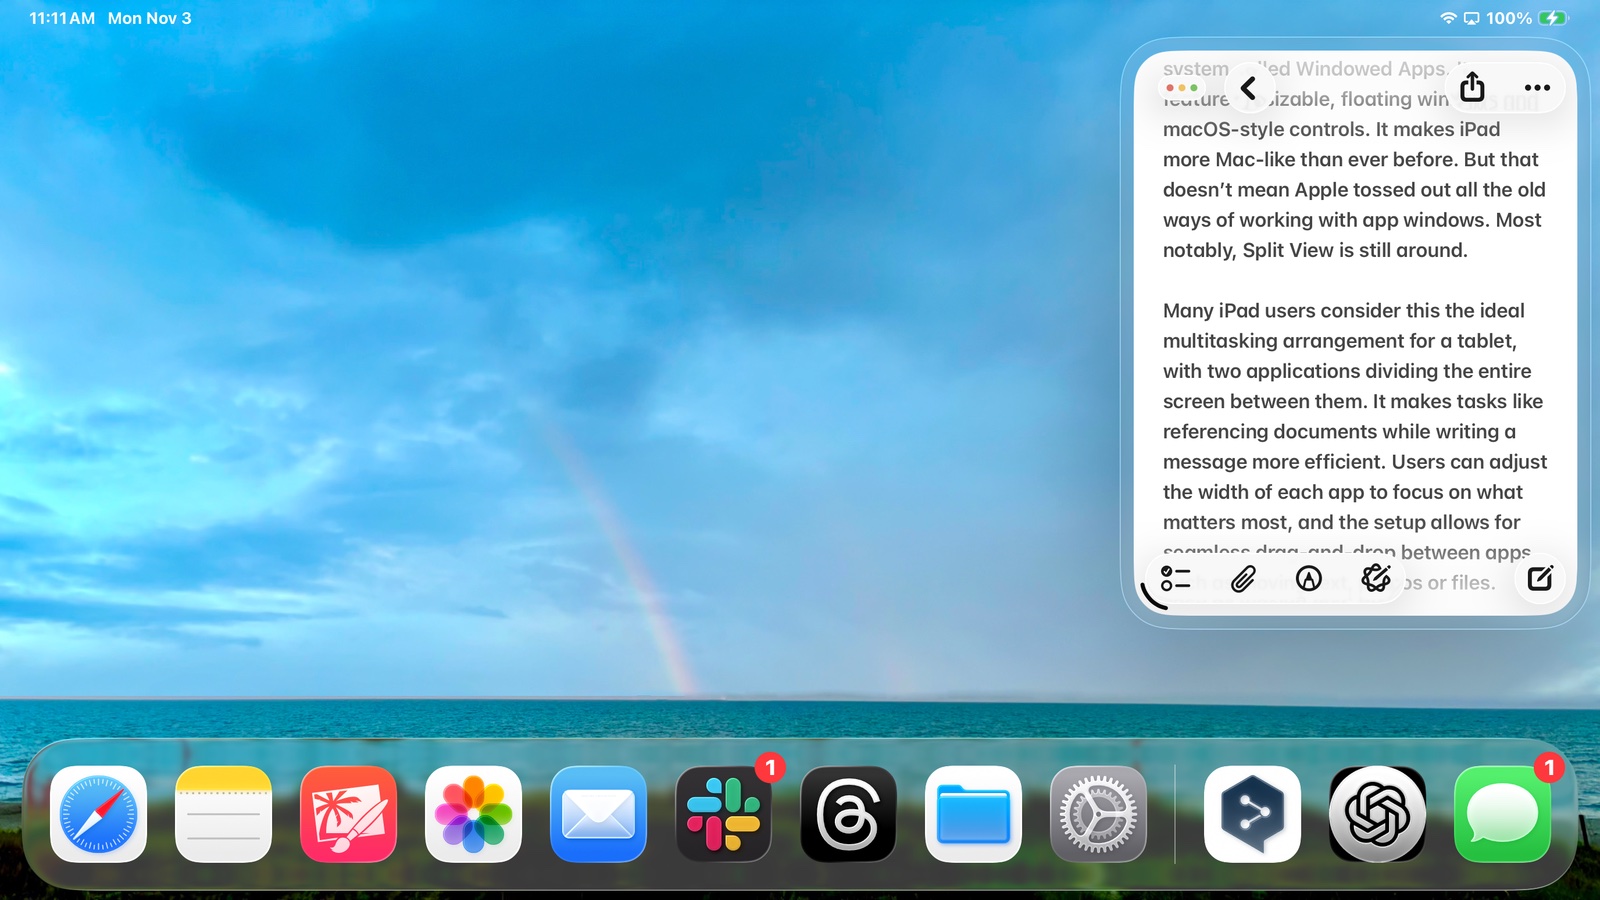
Task: Tap "screen between them. It makes tasks like"
Action: pyautogui.click(x=1353, y=401)
